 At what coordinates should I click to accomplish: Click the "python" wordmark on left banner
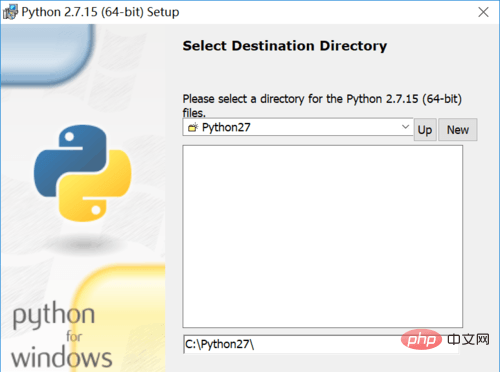tap(54, 315)
